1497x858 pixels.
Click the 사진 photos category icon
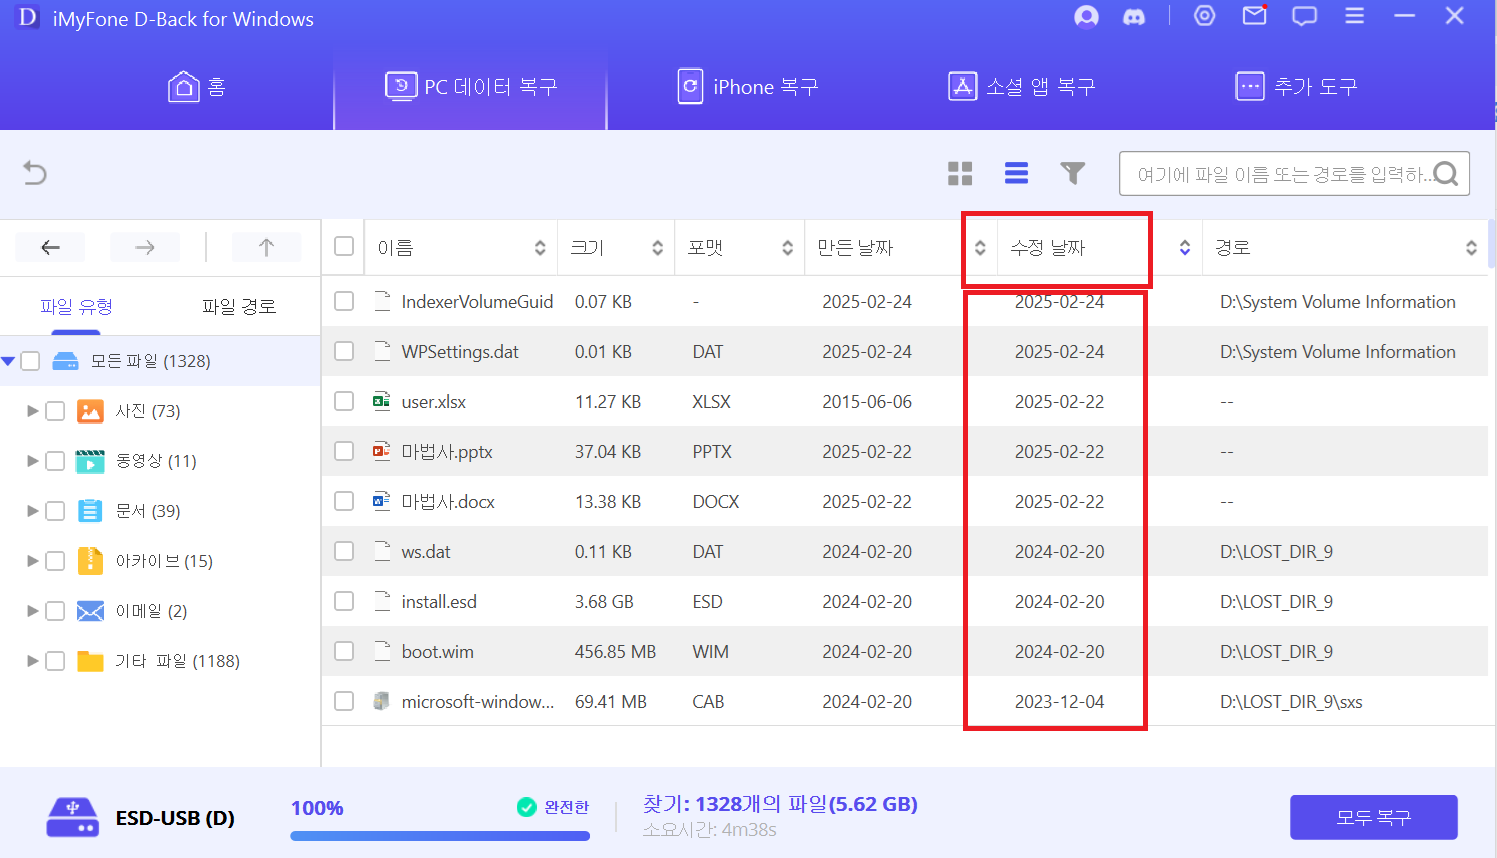90,411
